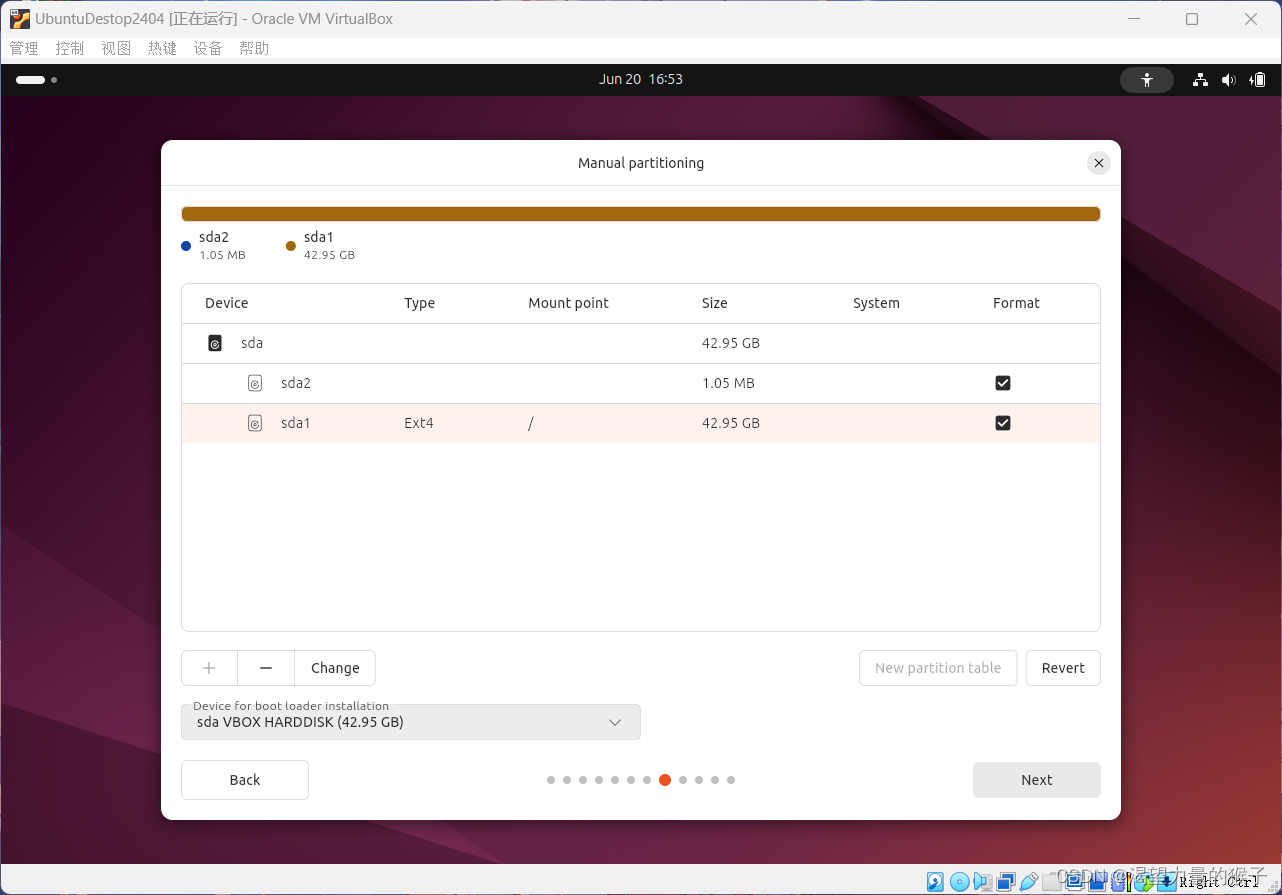Click the brown sda1 disk usage bar
Image resolution: width=1282 pixels, height=895 pixels.
tap(641, 214)
